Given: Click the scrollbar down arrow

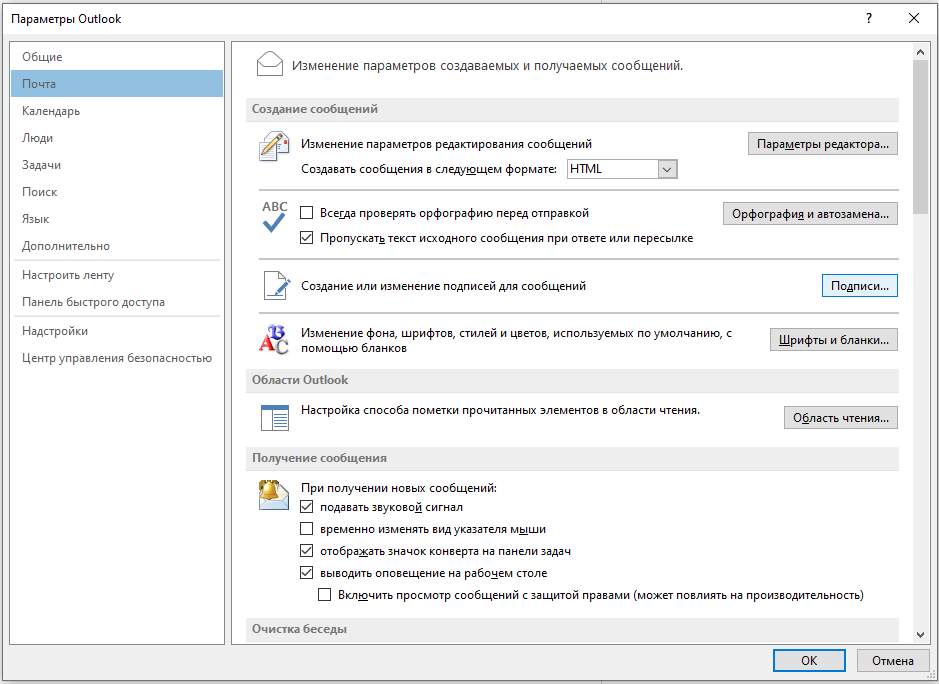Looking at the screenshot, I should pyautogui.click(x=920, y=635).
